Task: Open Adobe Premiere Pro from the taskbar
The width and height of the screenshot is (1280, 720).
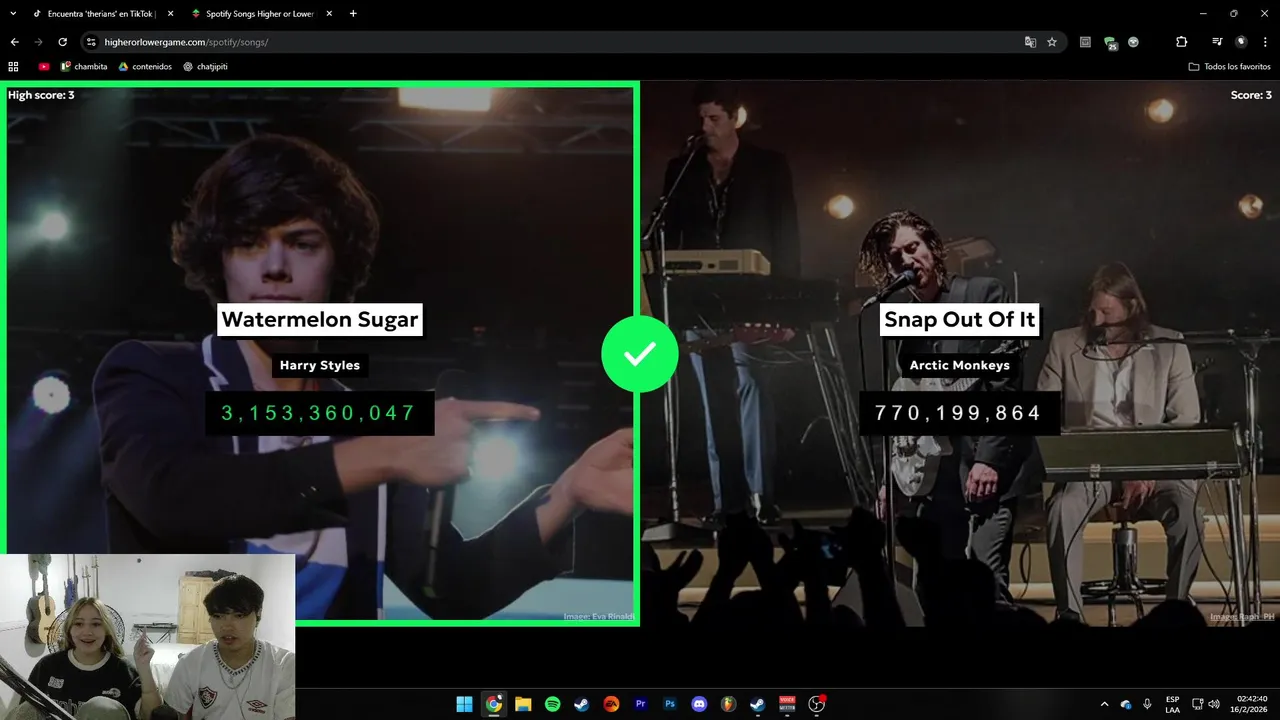Action: [x=640, y=704]
